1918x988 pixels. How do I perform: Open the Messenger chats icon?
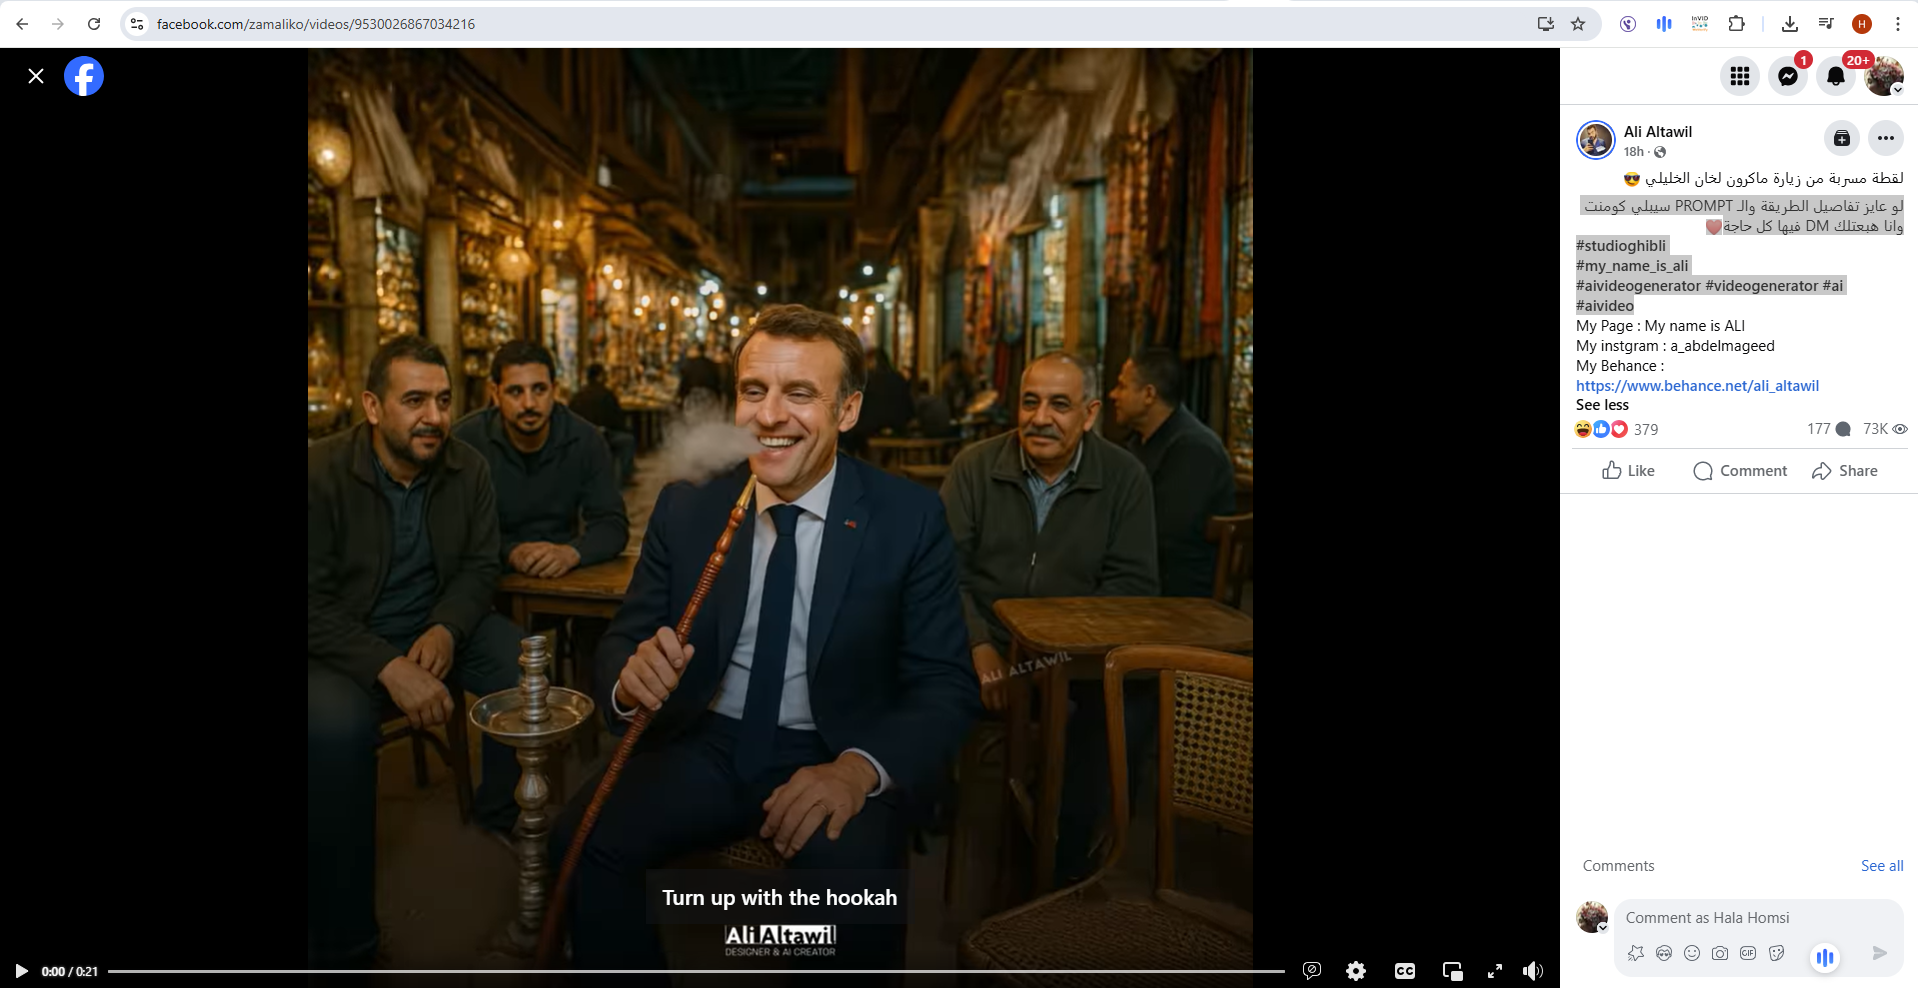coord(1787,76)
